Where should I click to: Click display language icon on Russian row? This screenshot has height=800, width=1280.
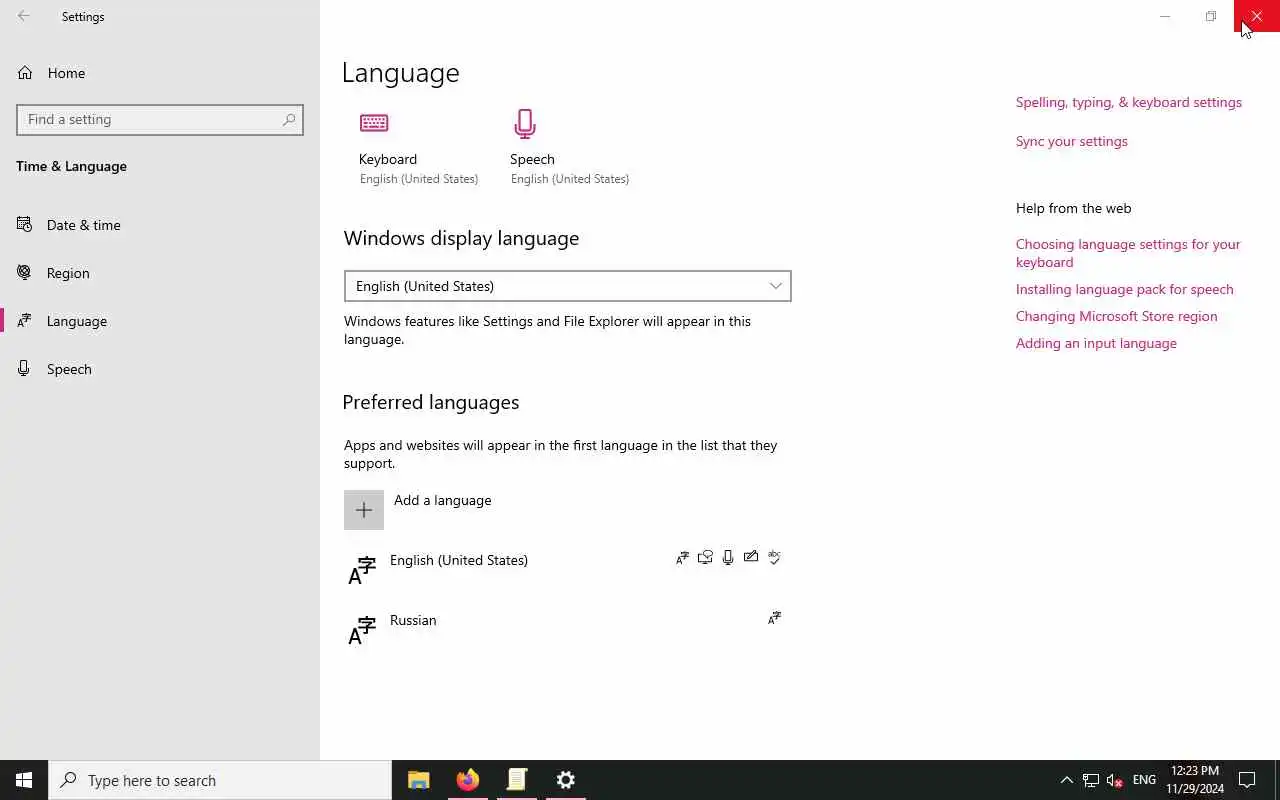(x=774, y=618)
